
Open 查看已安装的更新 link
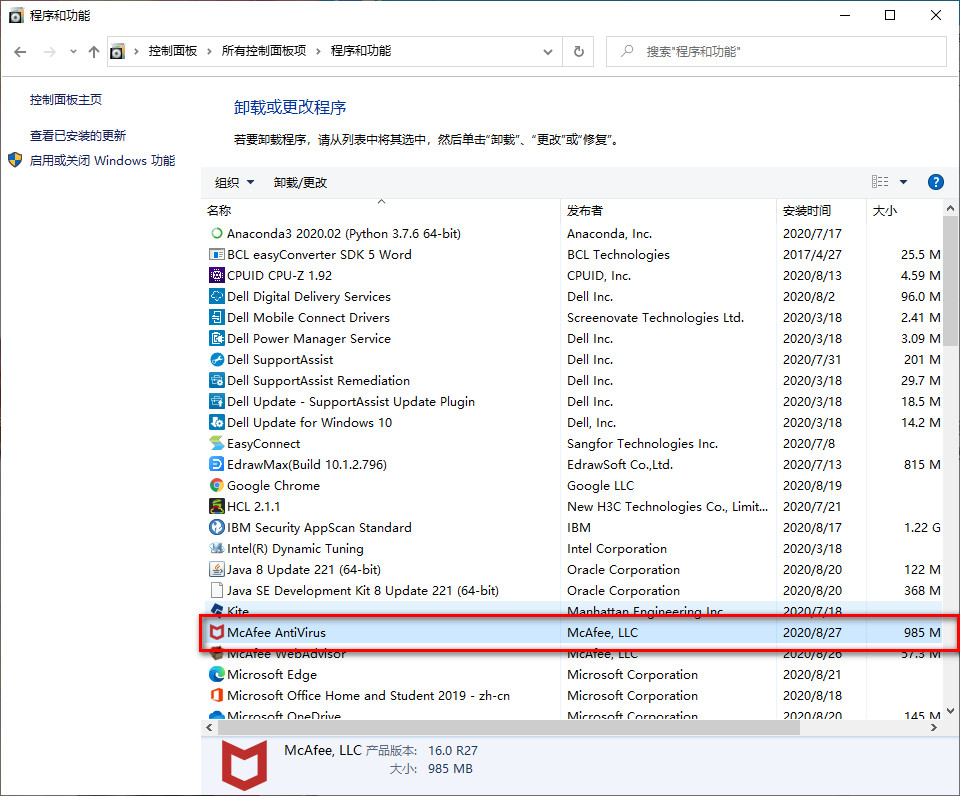[78, 135]
